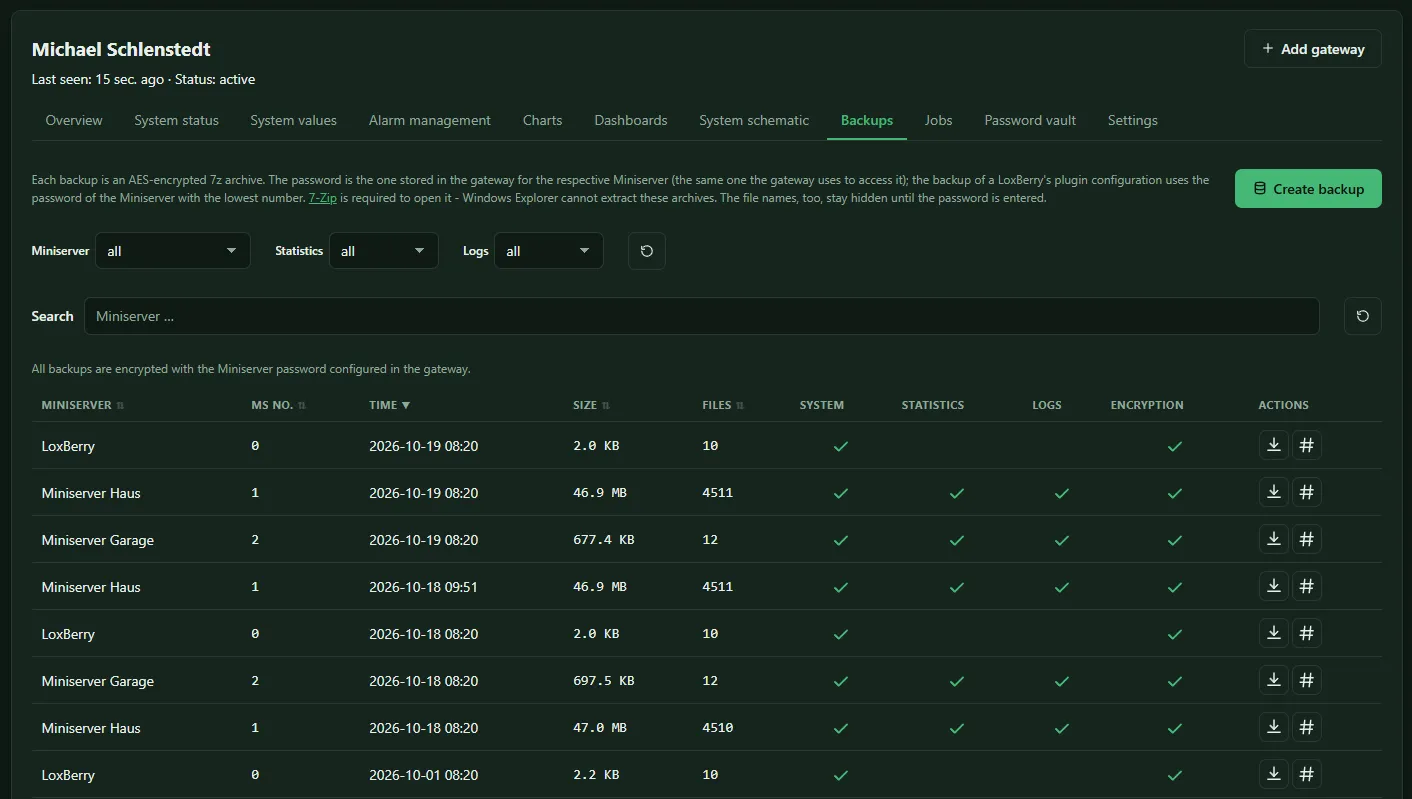The width and height of the screenshot is (1412, 799).
Task: View hash for LoxBerry 2026-10-18 backup
Action: (x=1306, y=633)
